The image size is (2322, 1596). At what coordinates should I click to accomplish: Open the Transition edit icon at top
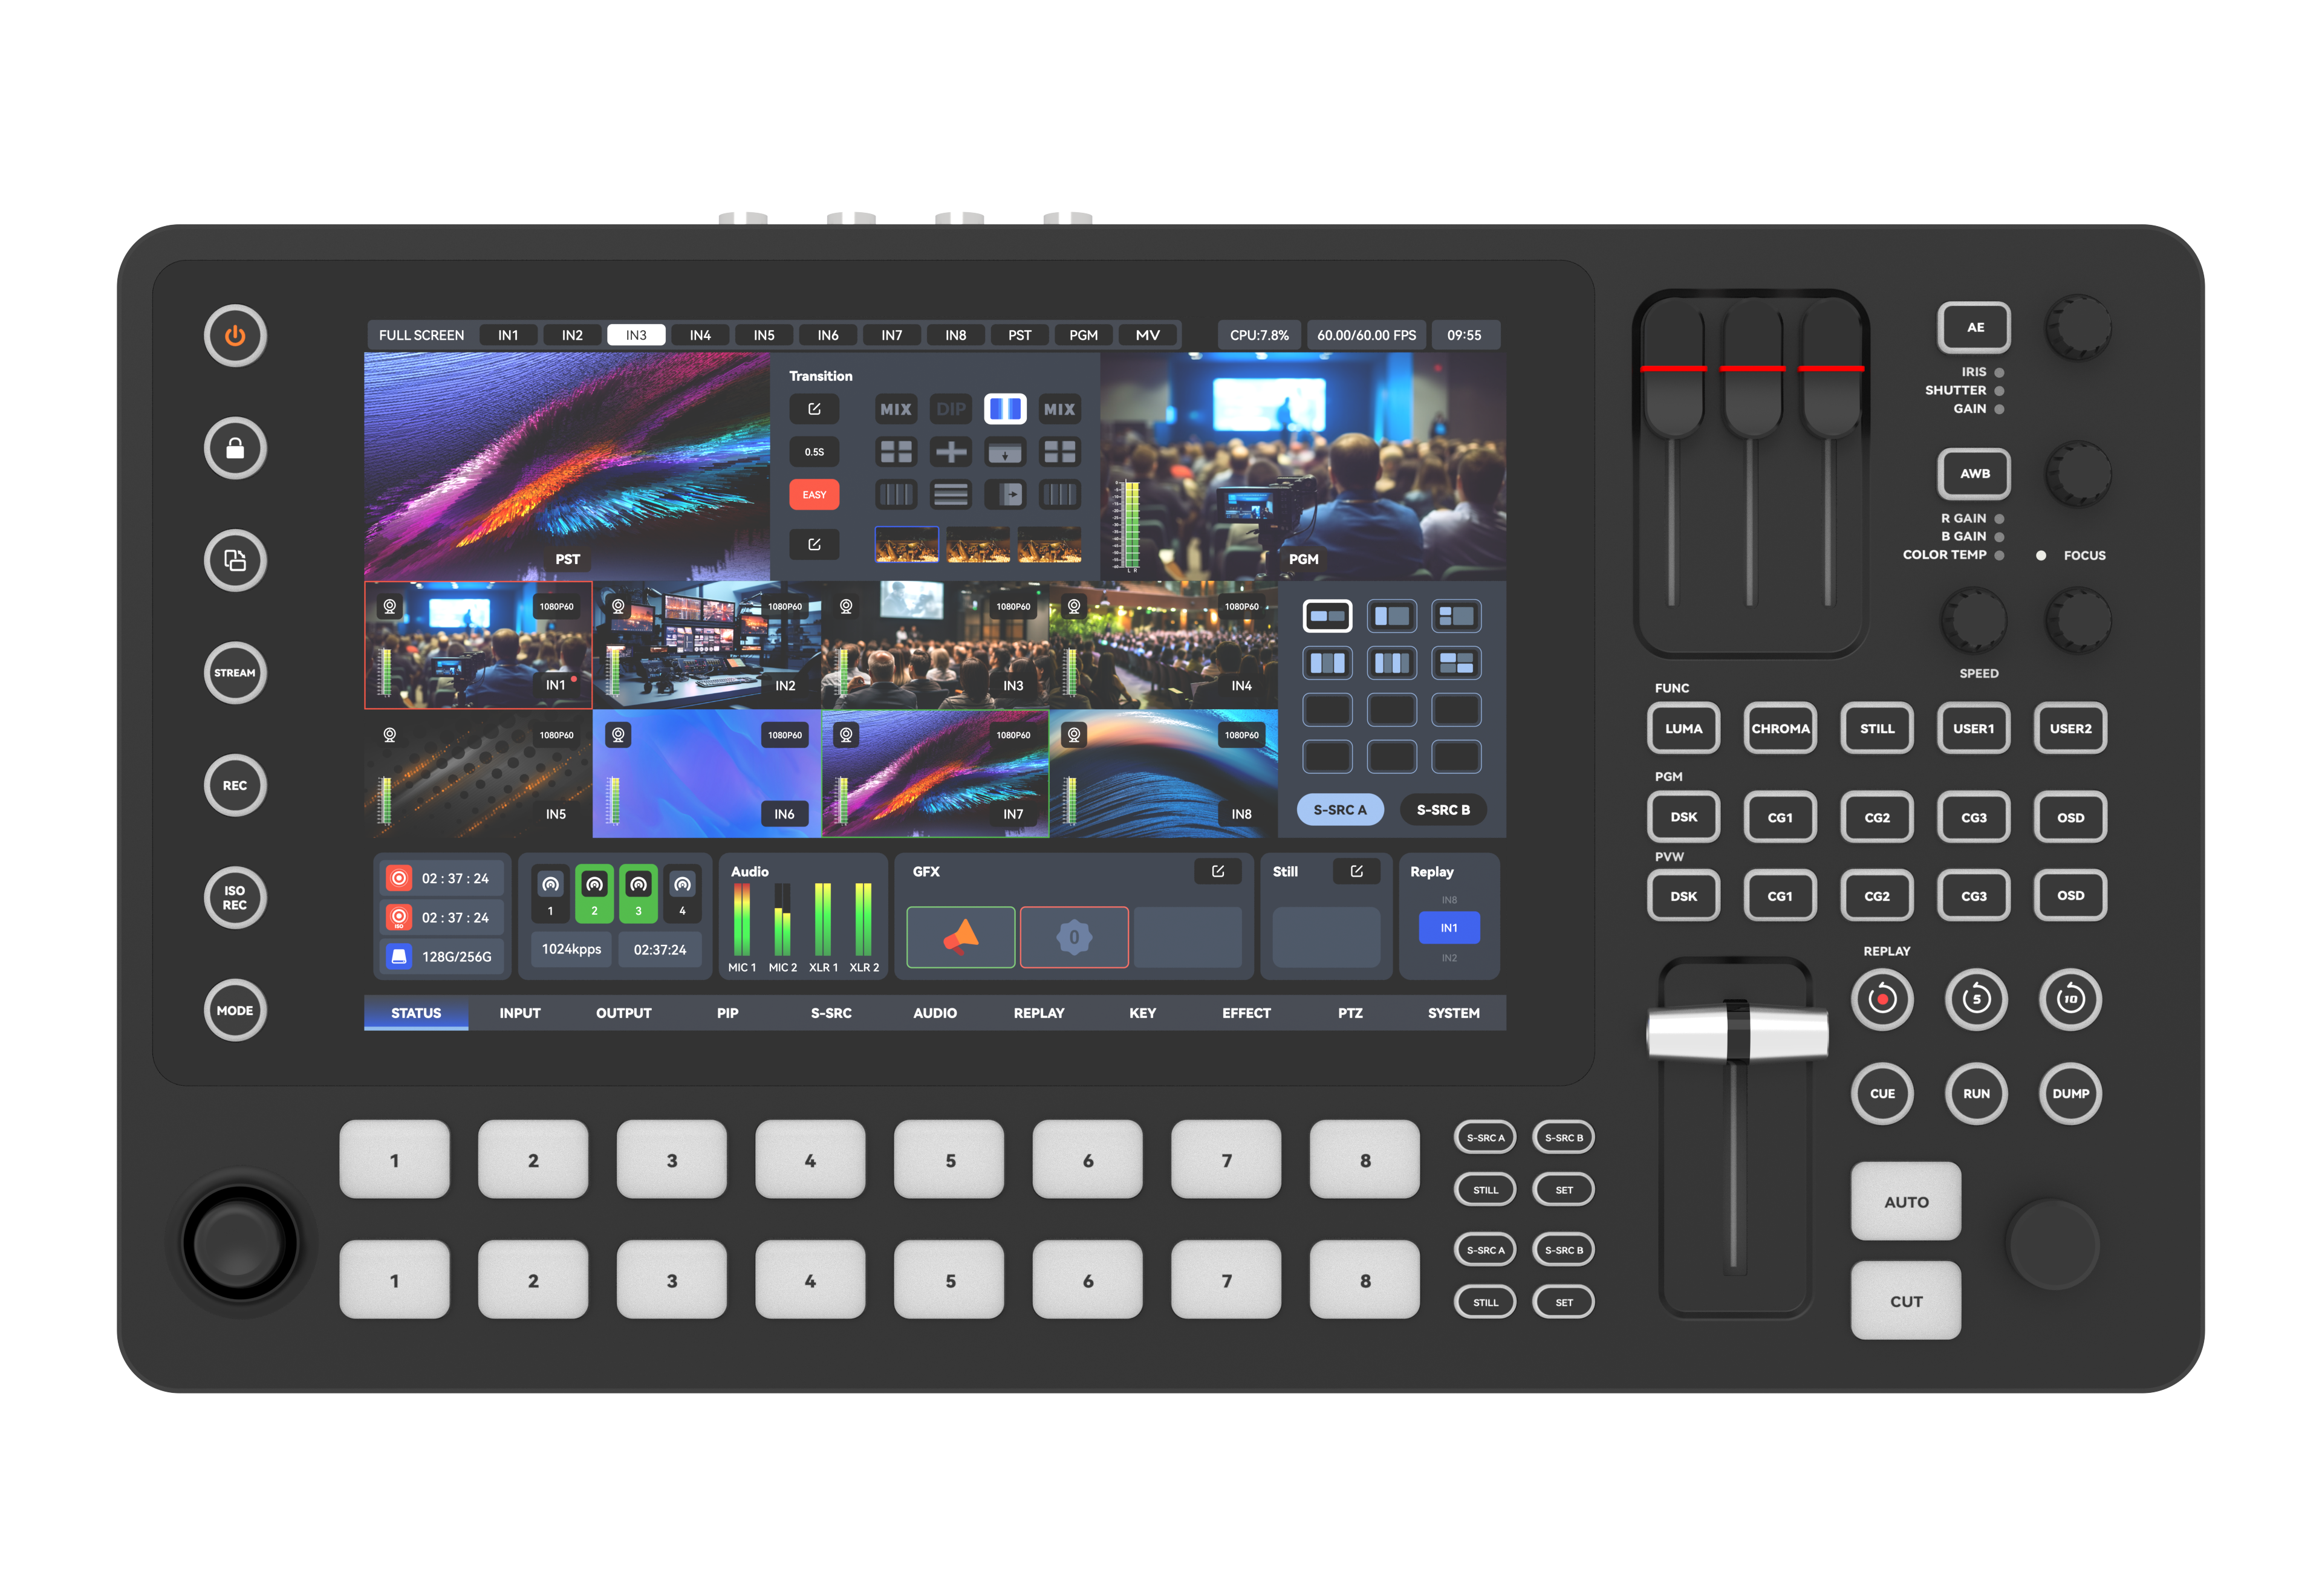814,409
